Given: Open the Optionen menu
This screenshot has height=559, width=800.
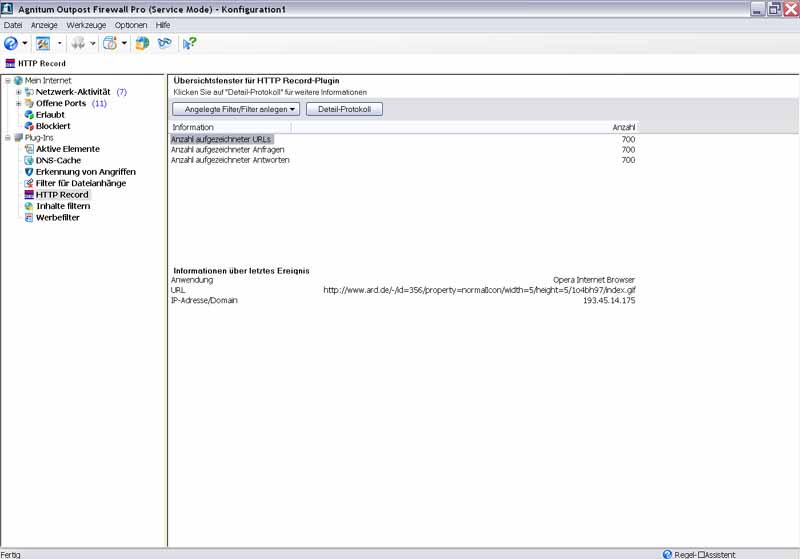Looking at the screenshot, I should coord(131,24).
